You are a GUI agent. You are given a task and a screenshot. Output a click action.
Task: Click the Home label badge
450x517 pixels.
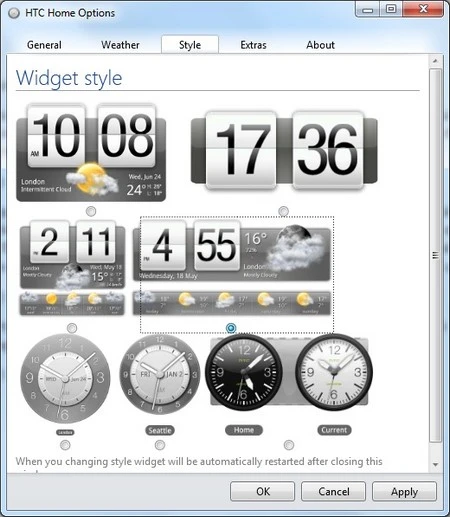pos(244,430)
